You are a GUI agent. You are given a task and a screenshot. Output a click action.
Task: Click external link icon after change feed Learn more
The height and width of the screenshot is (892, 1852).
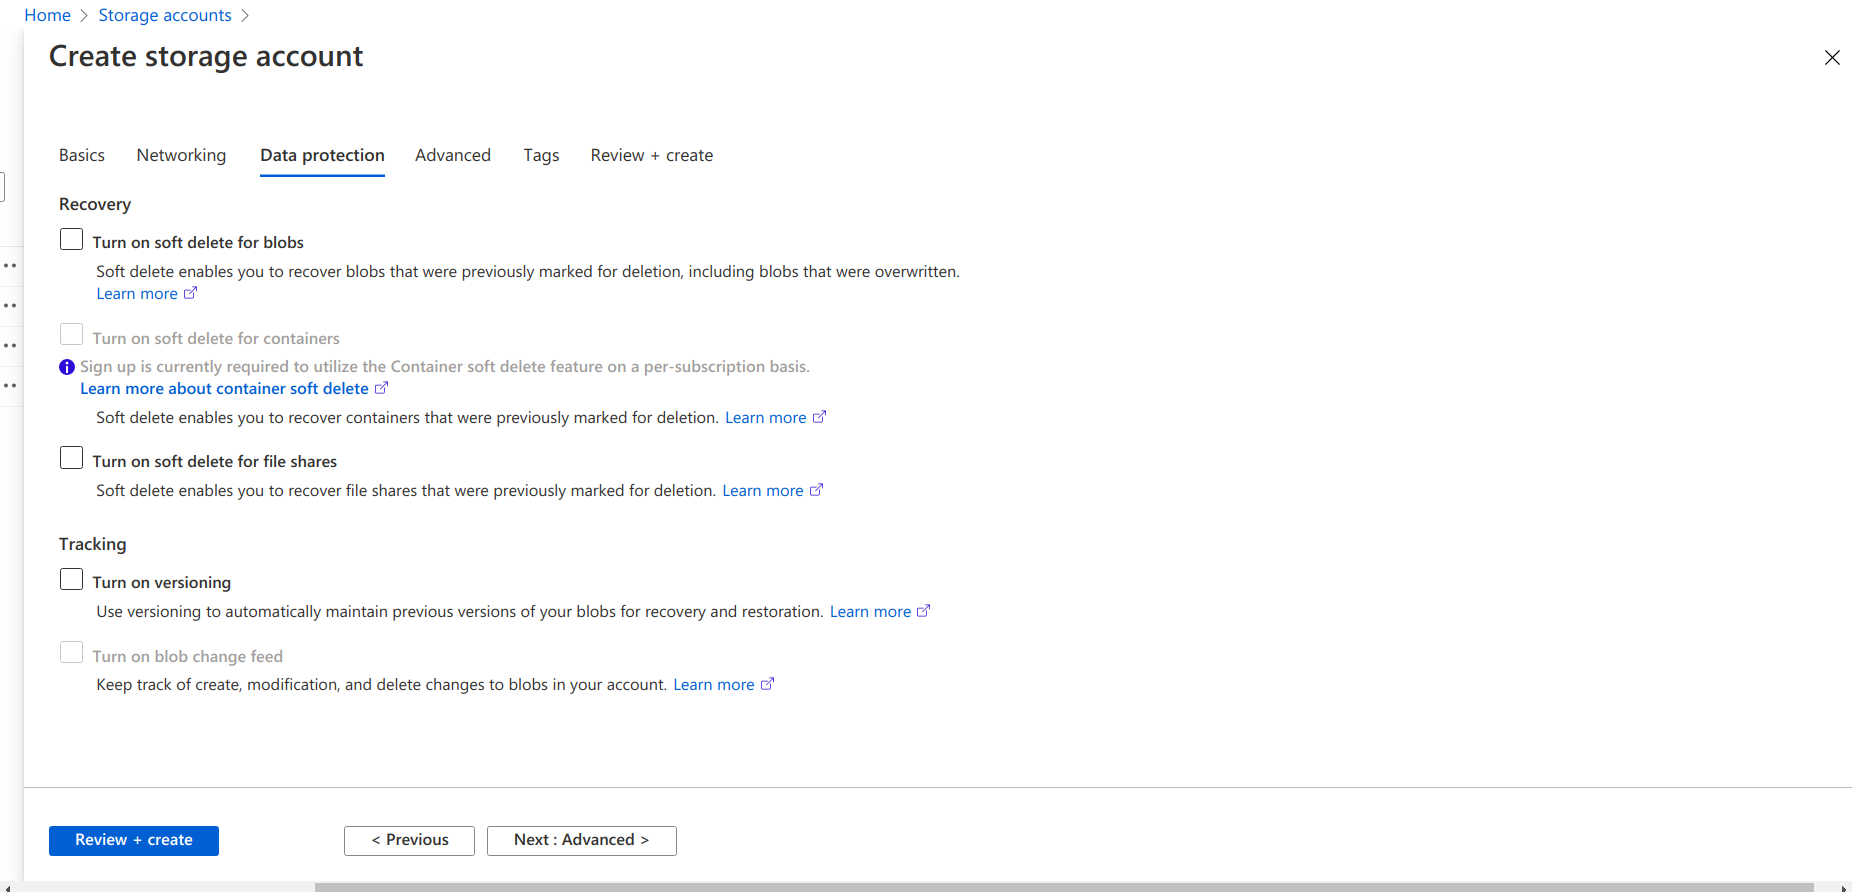click(x=767, y=684)
